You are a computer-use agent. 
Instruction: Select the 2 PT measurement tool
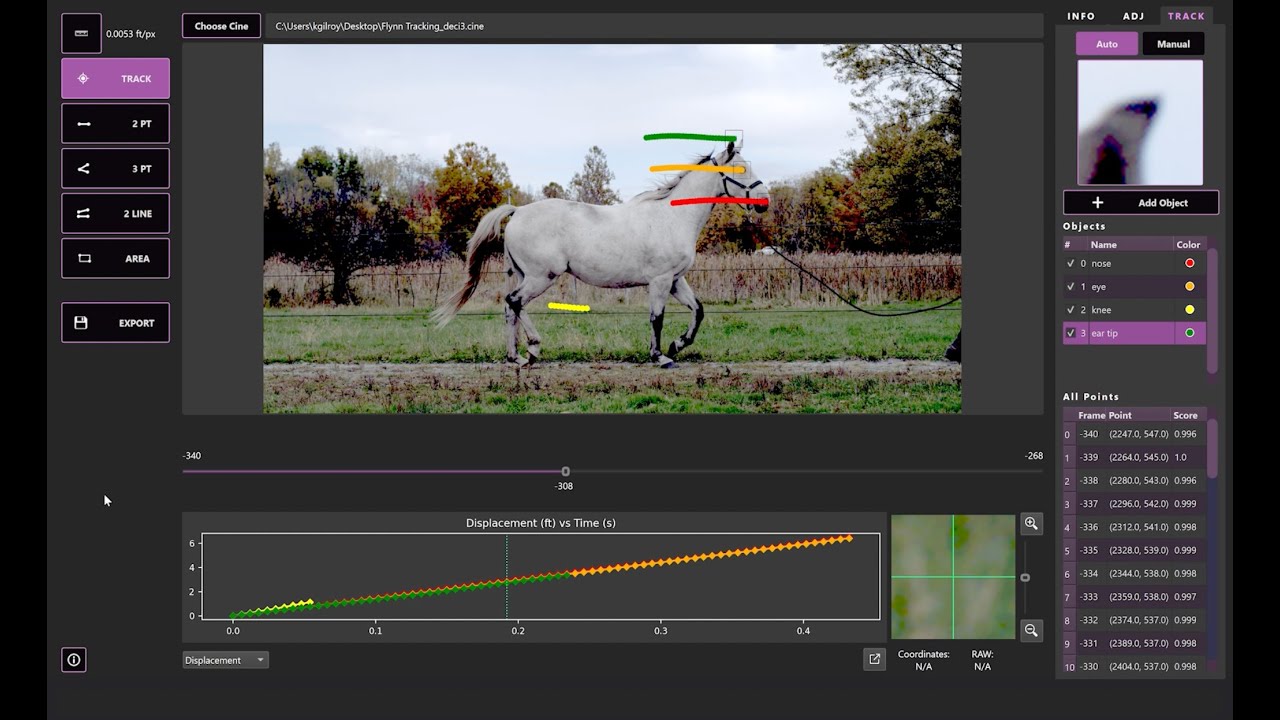coord(115,123)
